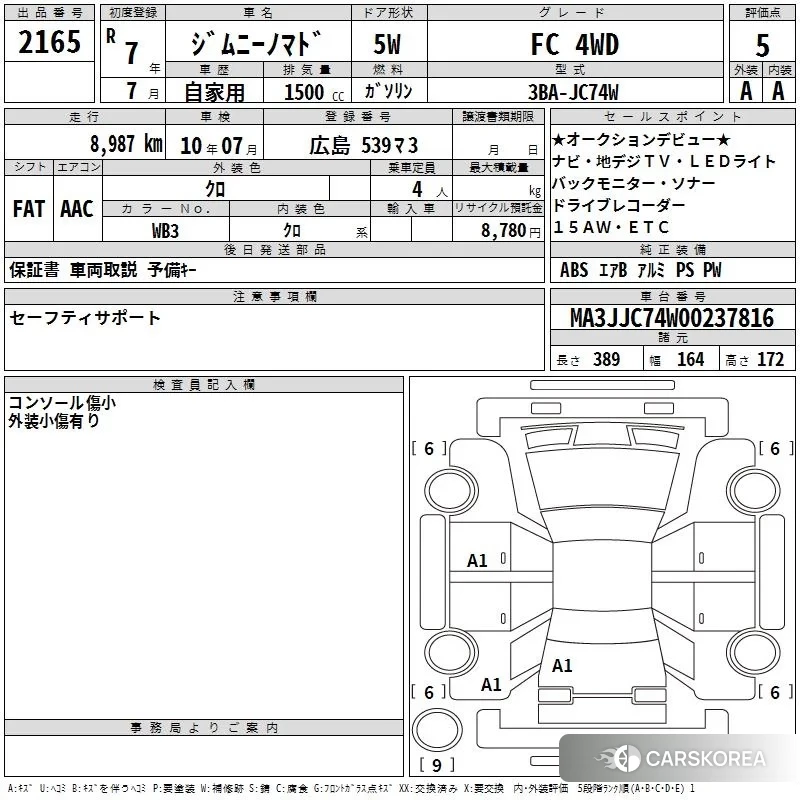Select PW in the genuine equipment row
This screenshot has height=800, width=800.
coord(712,270)
